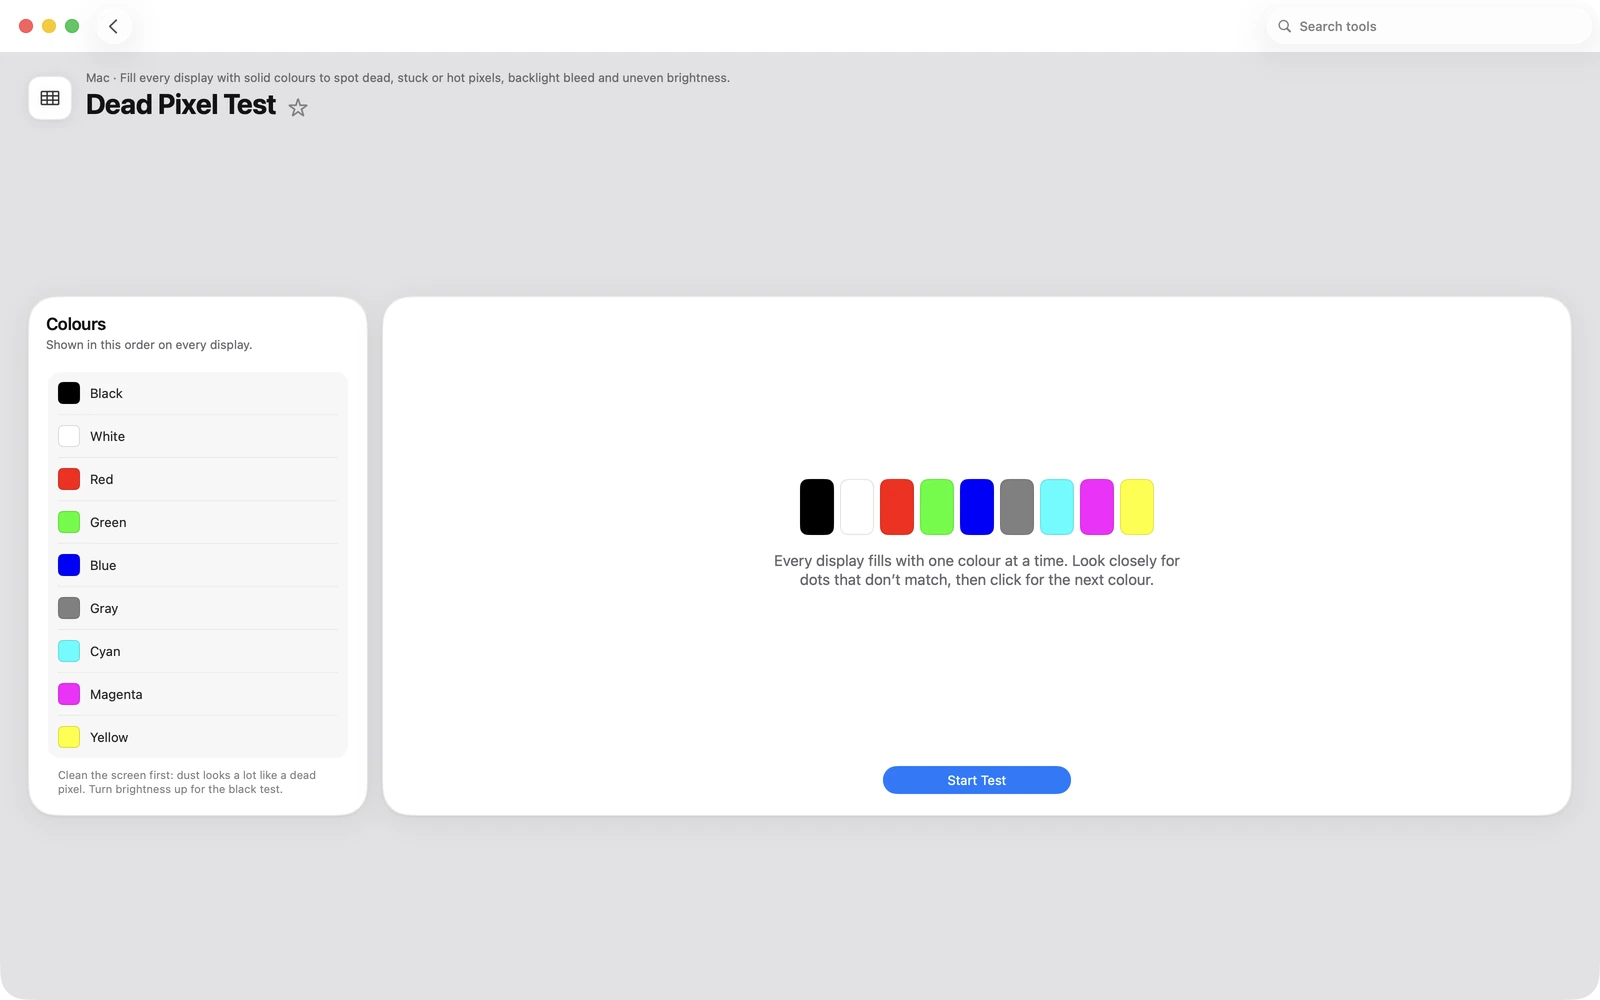Image resolution: width=1600 pixels, height=1000 pixels.
Task: Click the "Yellow" label text
Action: [x=109, y=737]
